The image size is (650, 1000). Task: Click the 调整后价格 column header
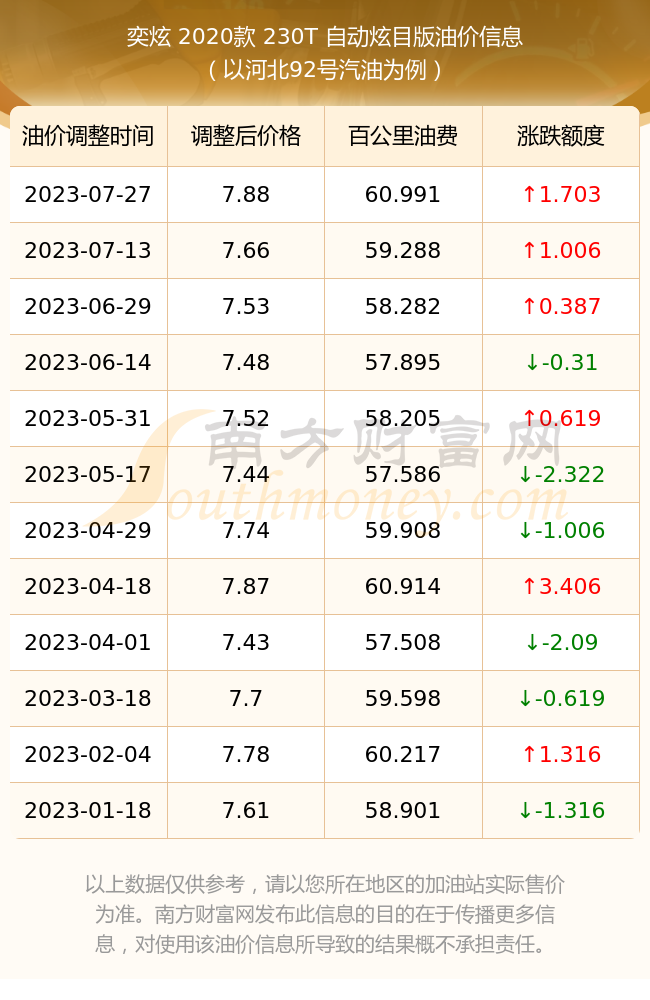point(246,136)
